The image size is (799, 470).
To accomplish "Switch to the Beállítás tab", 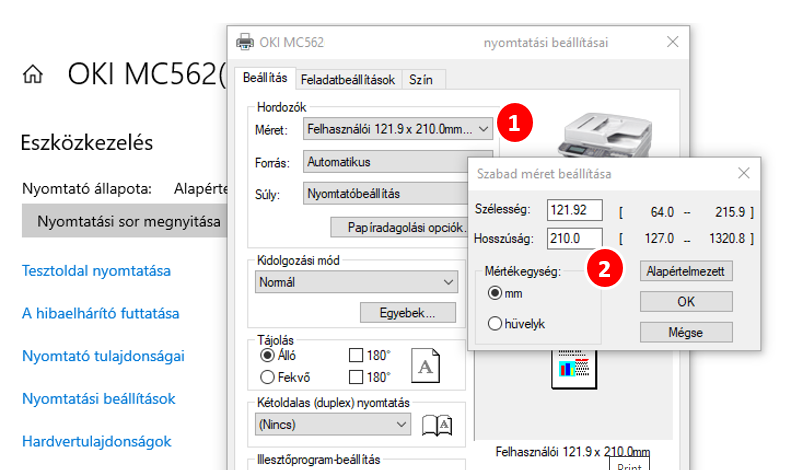I will pos(265,78).
